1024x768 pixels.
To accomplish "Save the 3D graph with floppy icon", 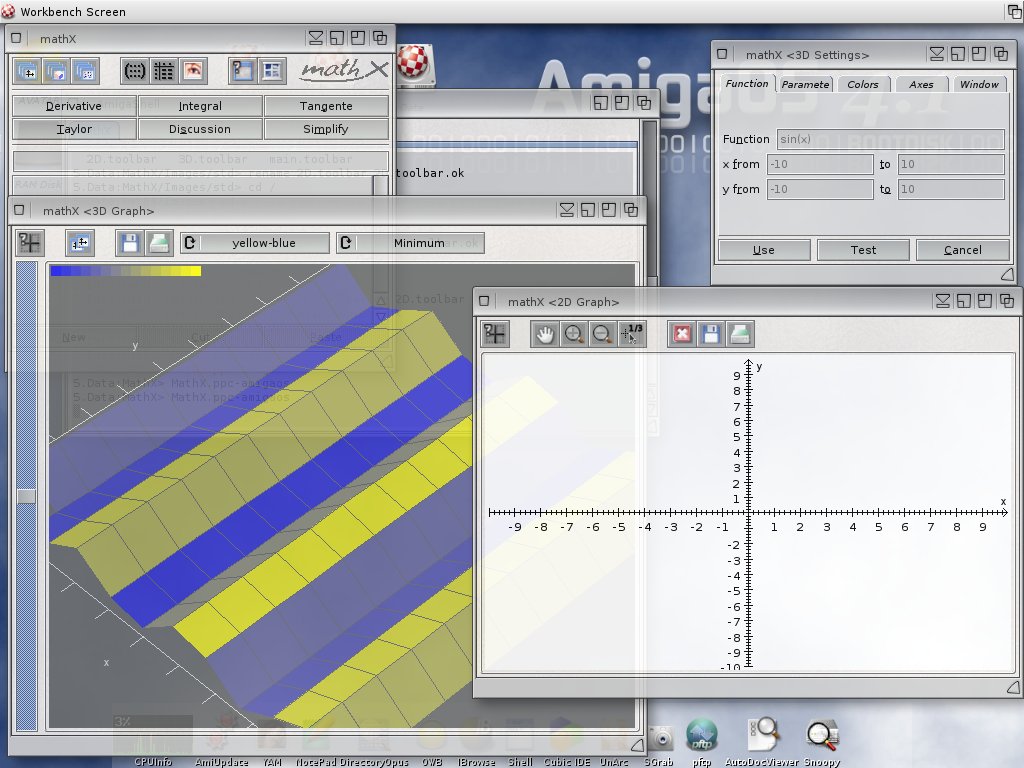I will (x=130, y=243).
